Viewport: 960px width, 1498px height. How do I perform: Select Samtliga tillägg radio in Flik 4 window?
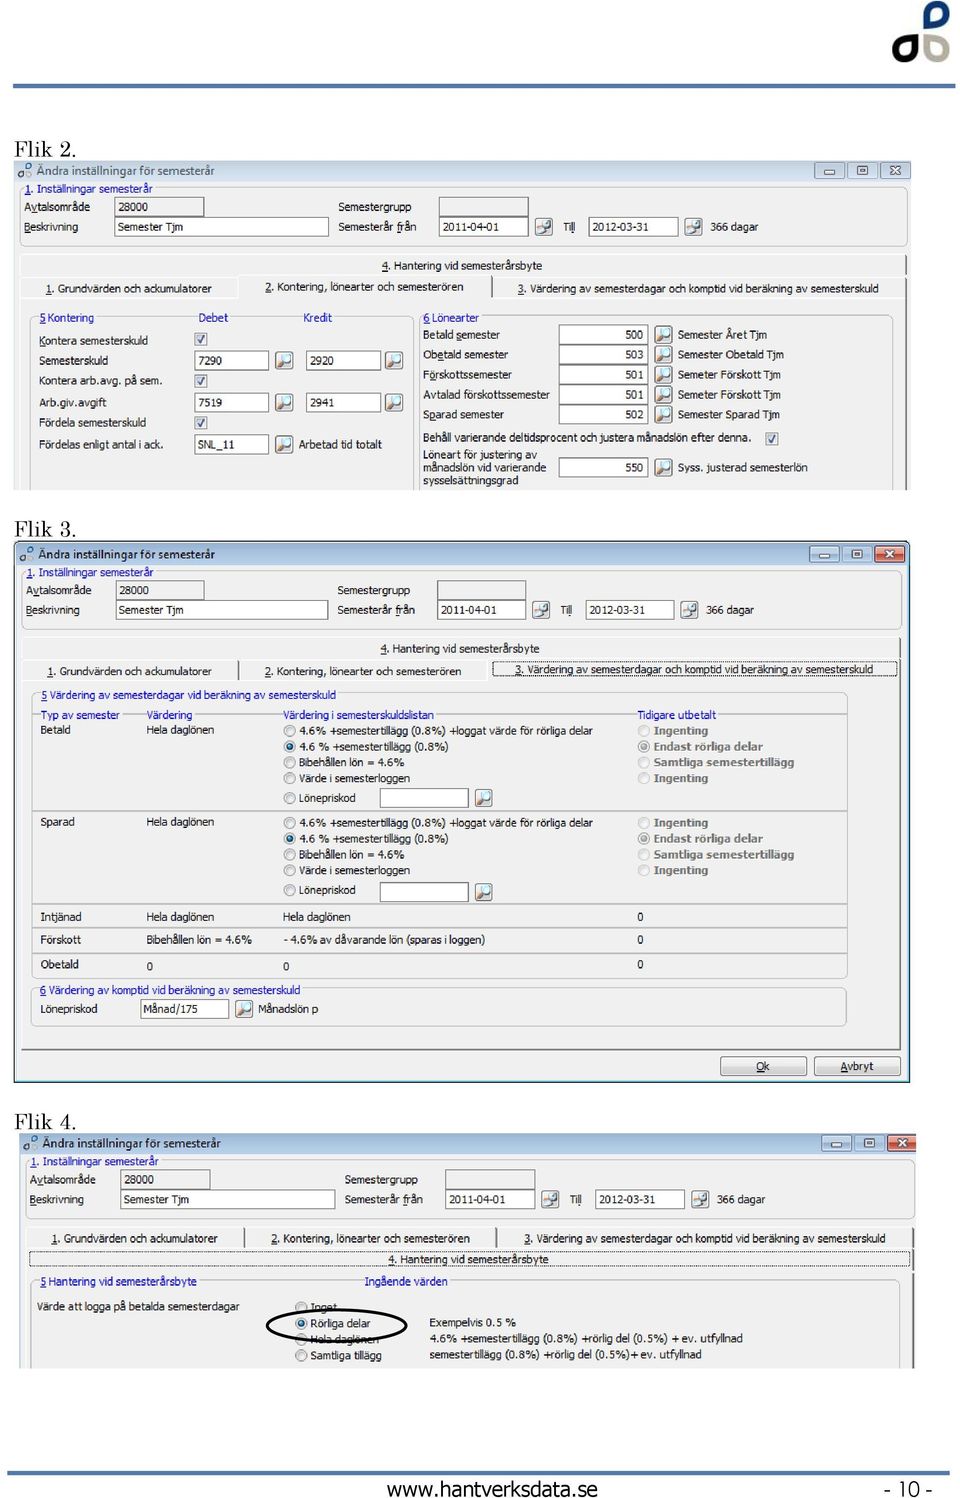(x=301, y=1356)
